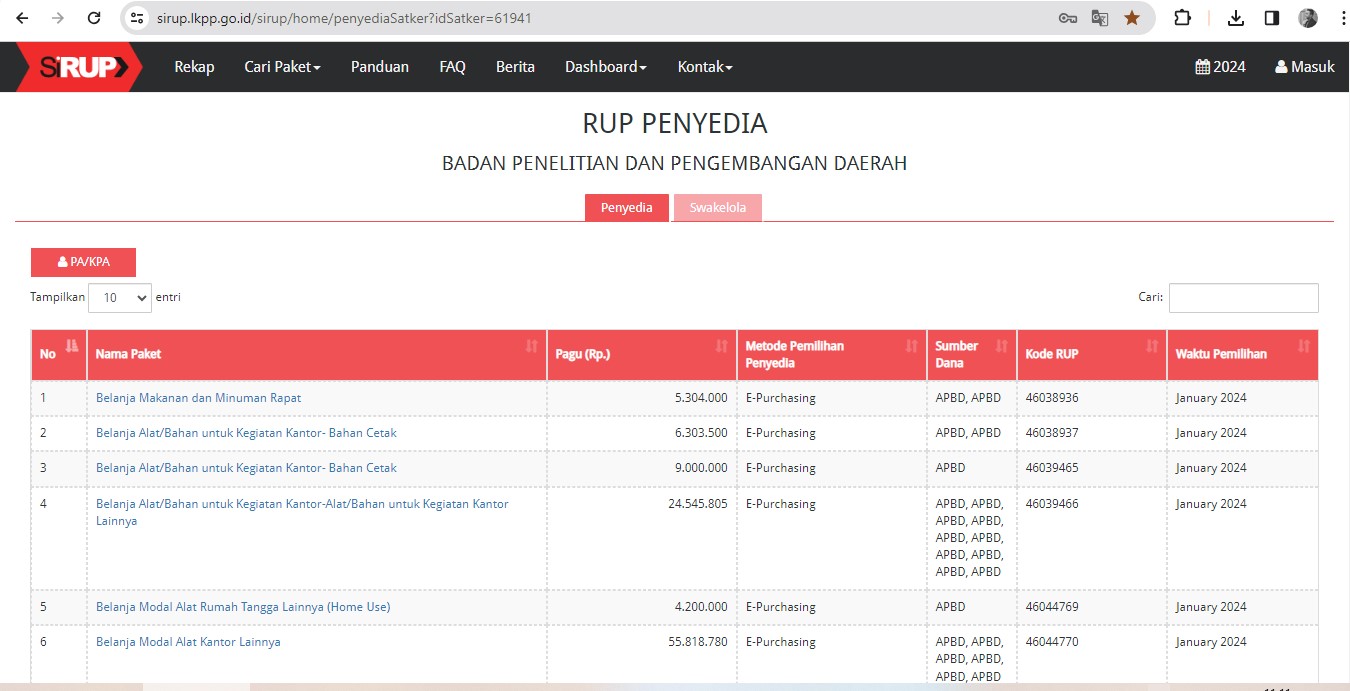Click the translate page icon
Viewport: 1350px width, 691px height.
point(1099,18)
